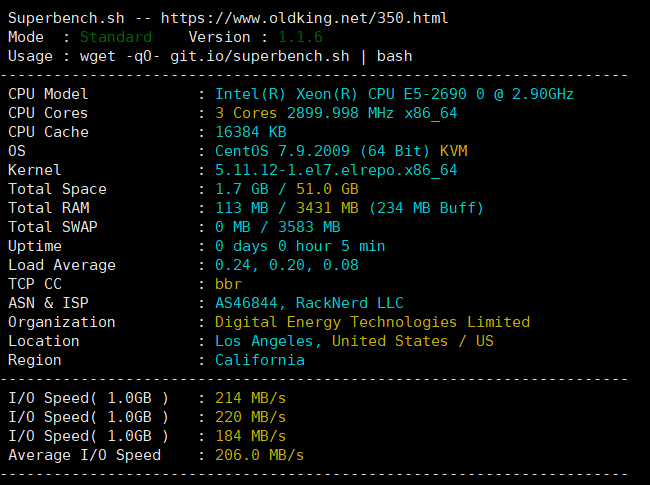Click the Uptime value text
This screenshot has height=485, width=650.
pos(300,246)
